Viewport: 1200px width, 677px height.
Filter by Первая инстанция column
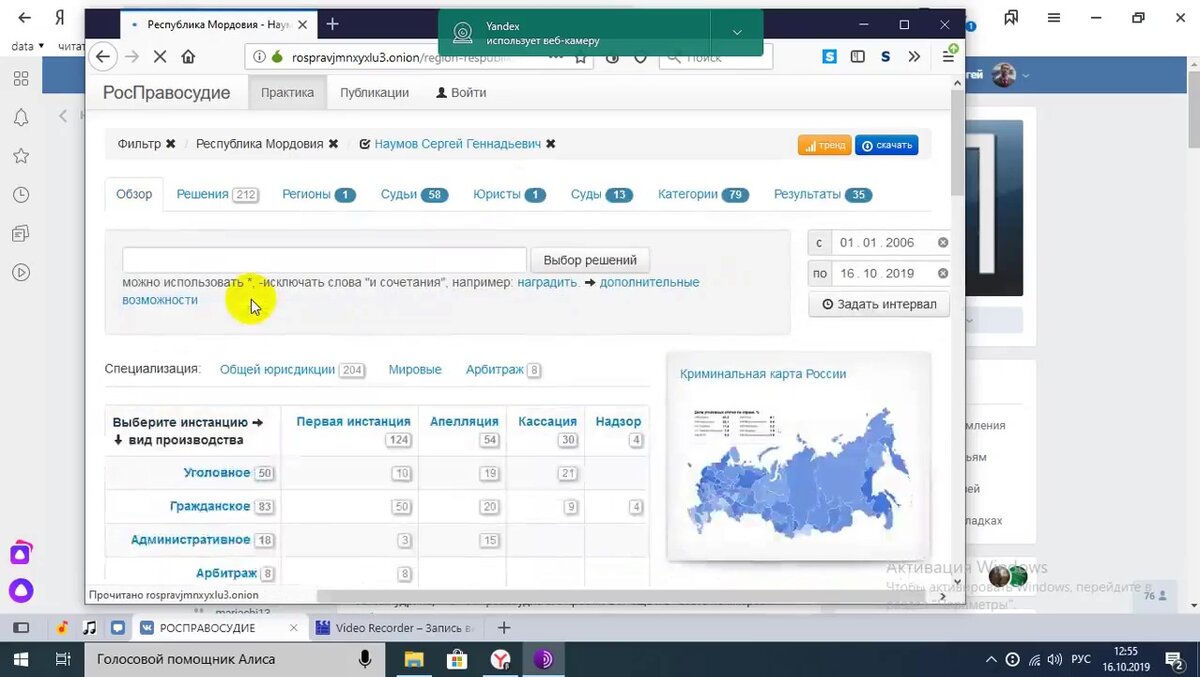tap(353, 422)
